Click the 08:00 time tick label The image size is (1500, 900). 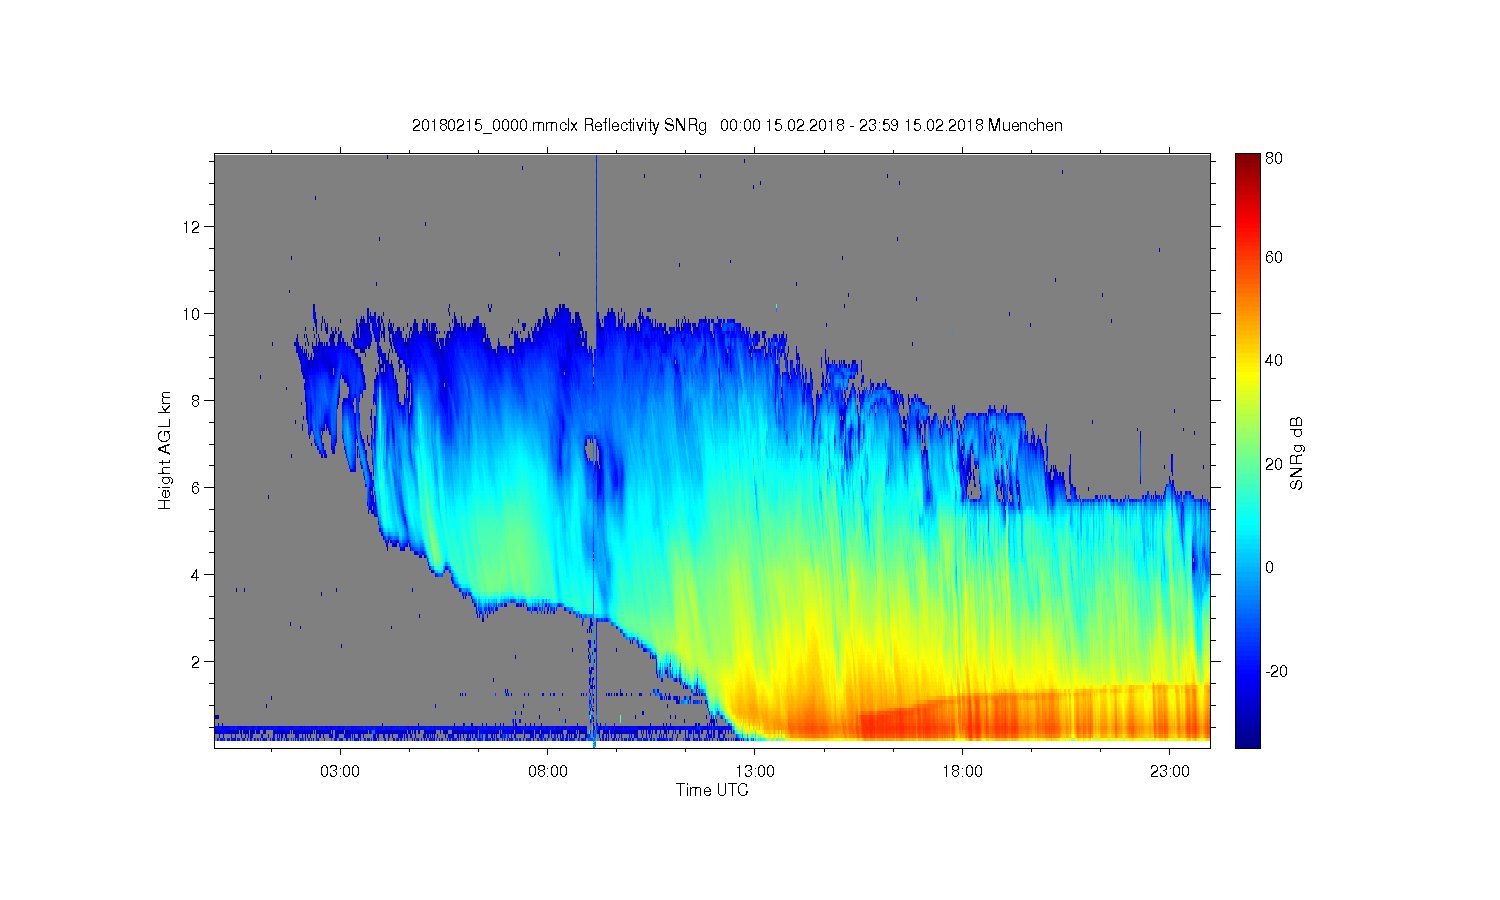pos(548,772)
